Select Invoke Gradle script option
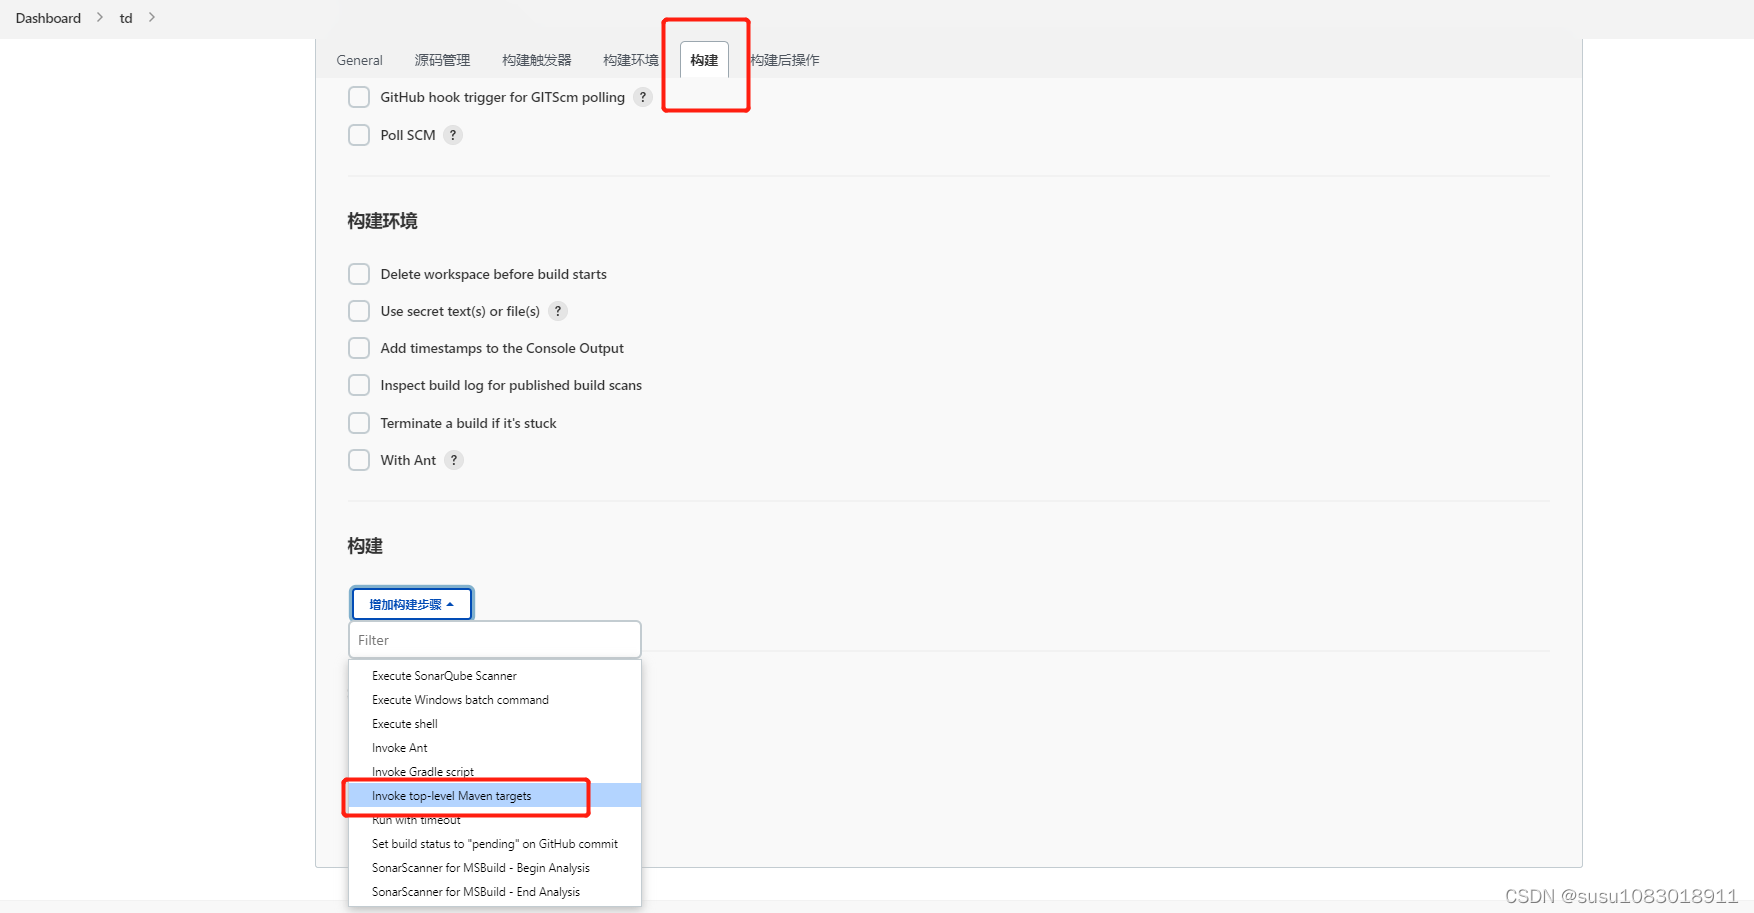1754x913 pixels. 422,771
